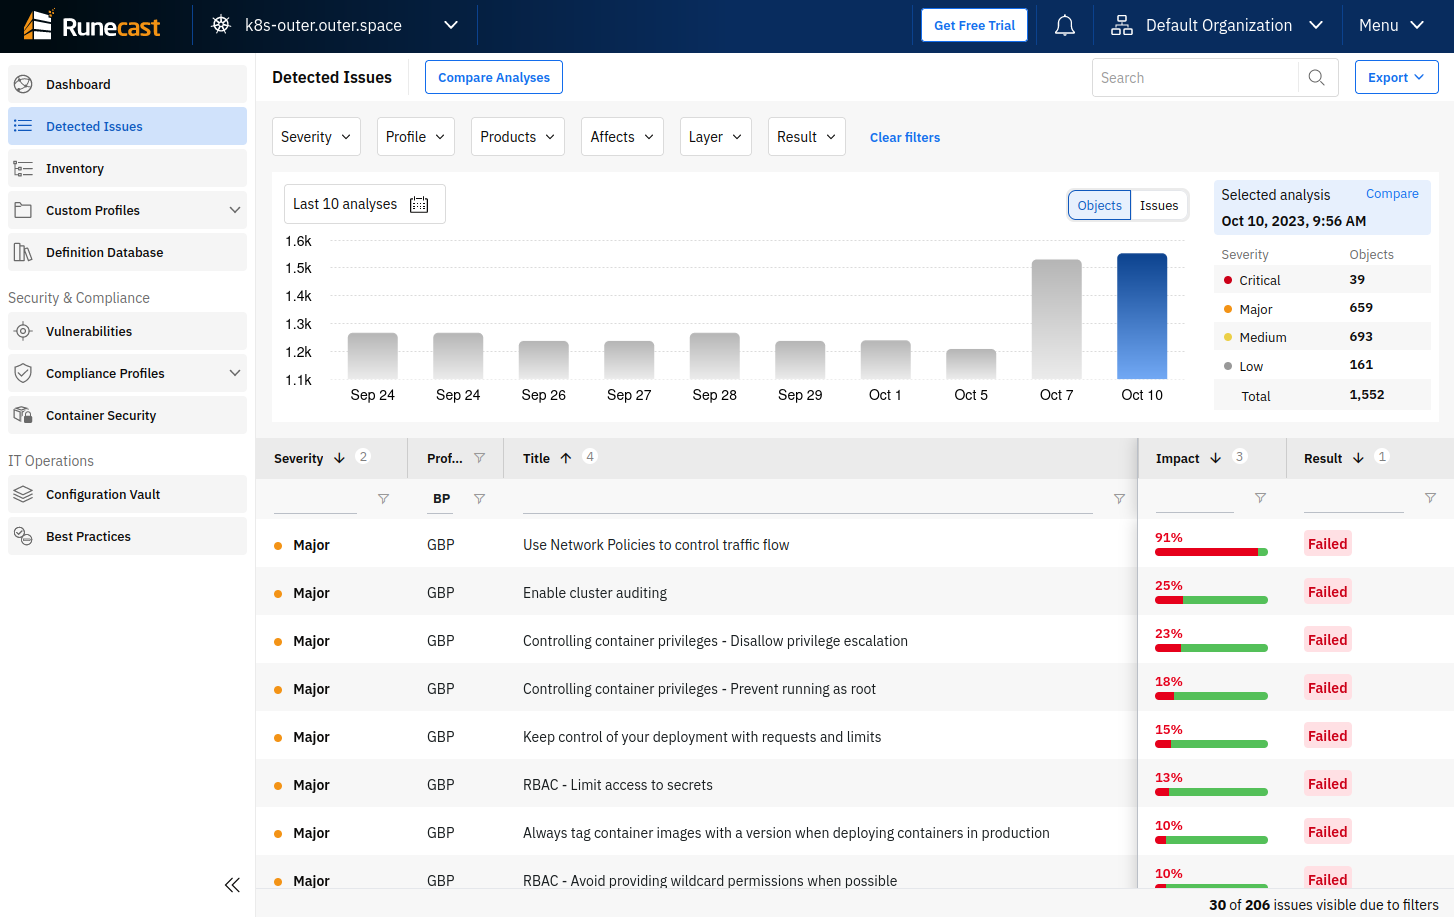1454x917 pixels.
Task: Click the search magnifier icon
Action: (1316, 78)
